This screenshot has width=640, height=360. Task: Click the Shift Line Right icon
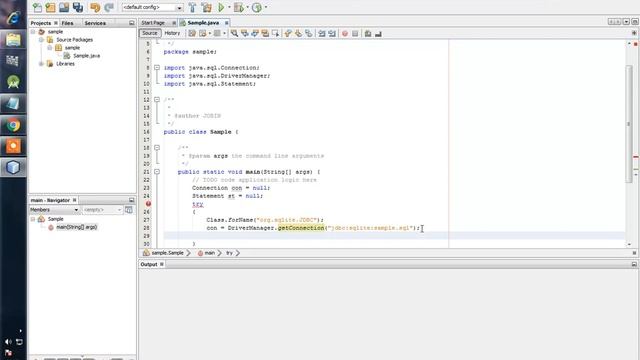(332, 33)
